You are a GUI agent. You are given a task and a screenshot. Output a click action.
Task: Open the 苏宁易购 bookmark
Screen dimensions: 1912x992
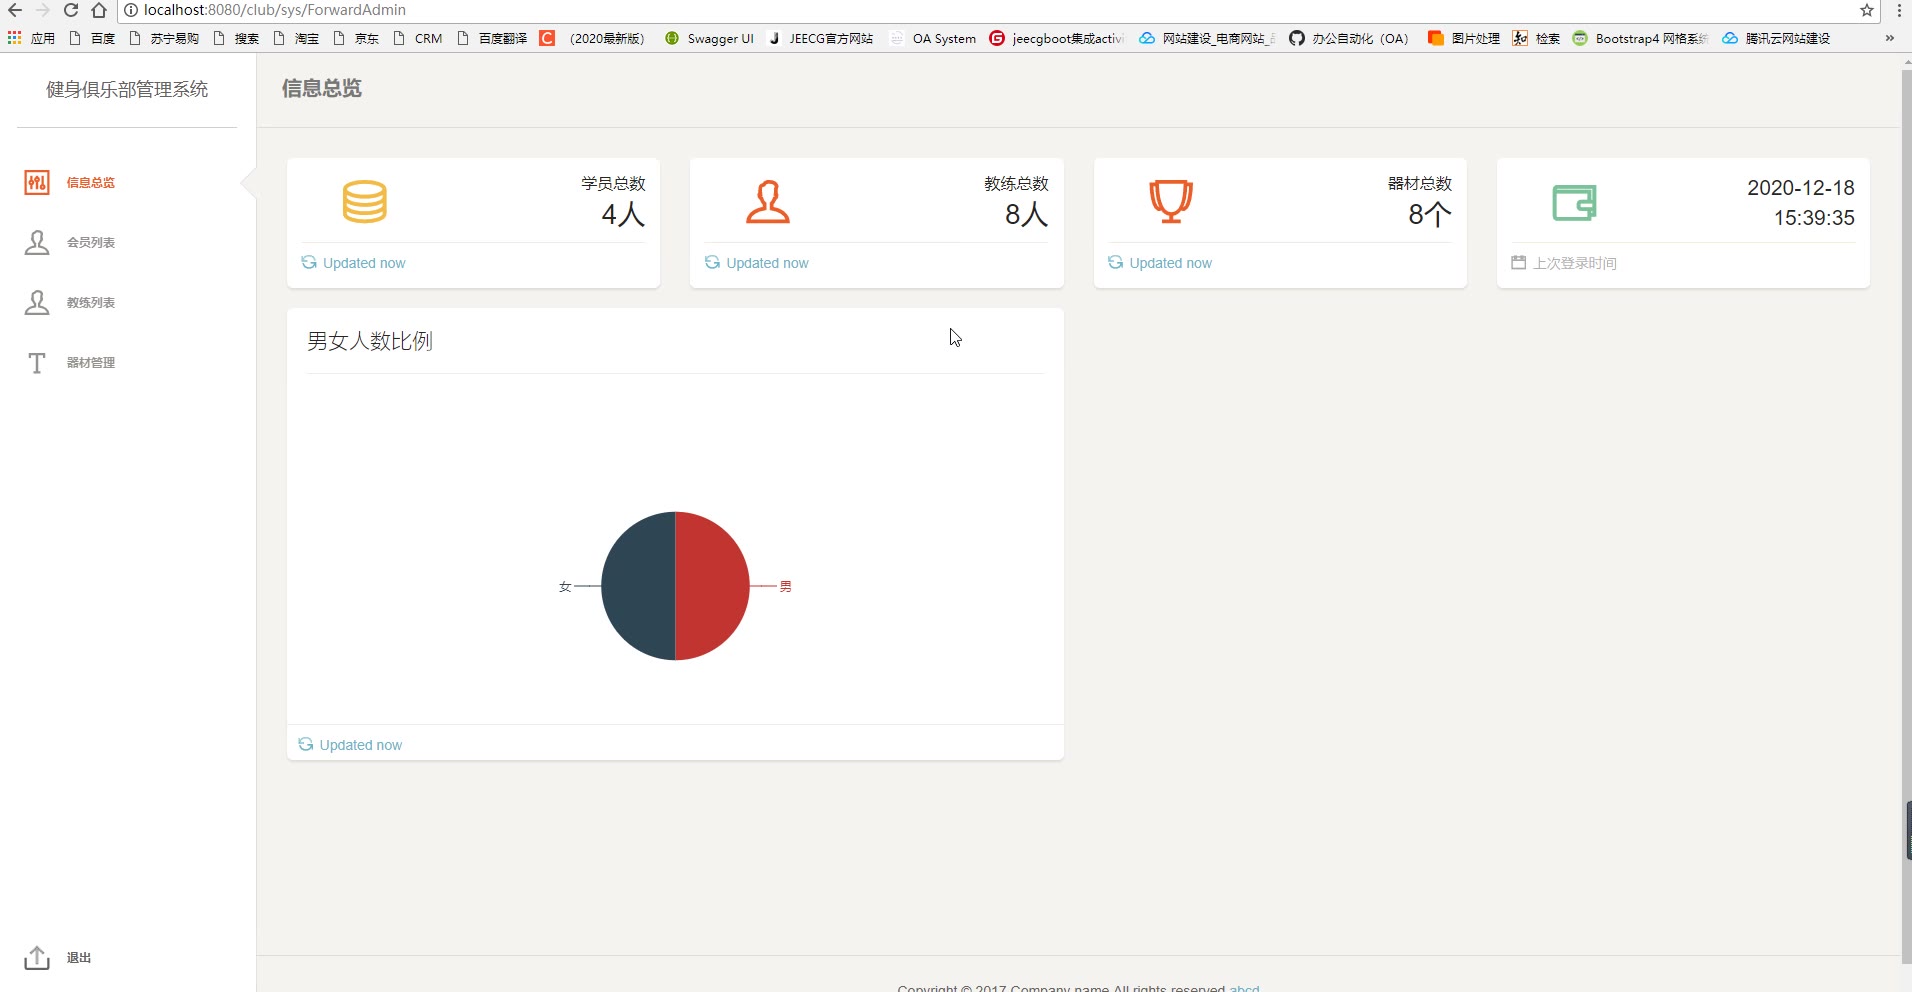tap(164, 38)
